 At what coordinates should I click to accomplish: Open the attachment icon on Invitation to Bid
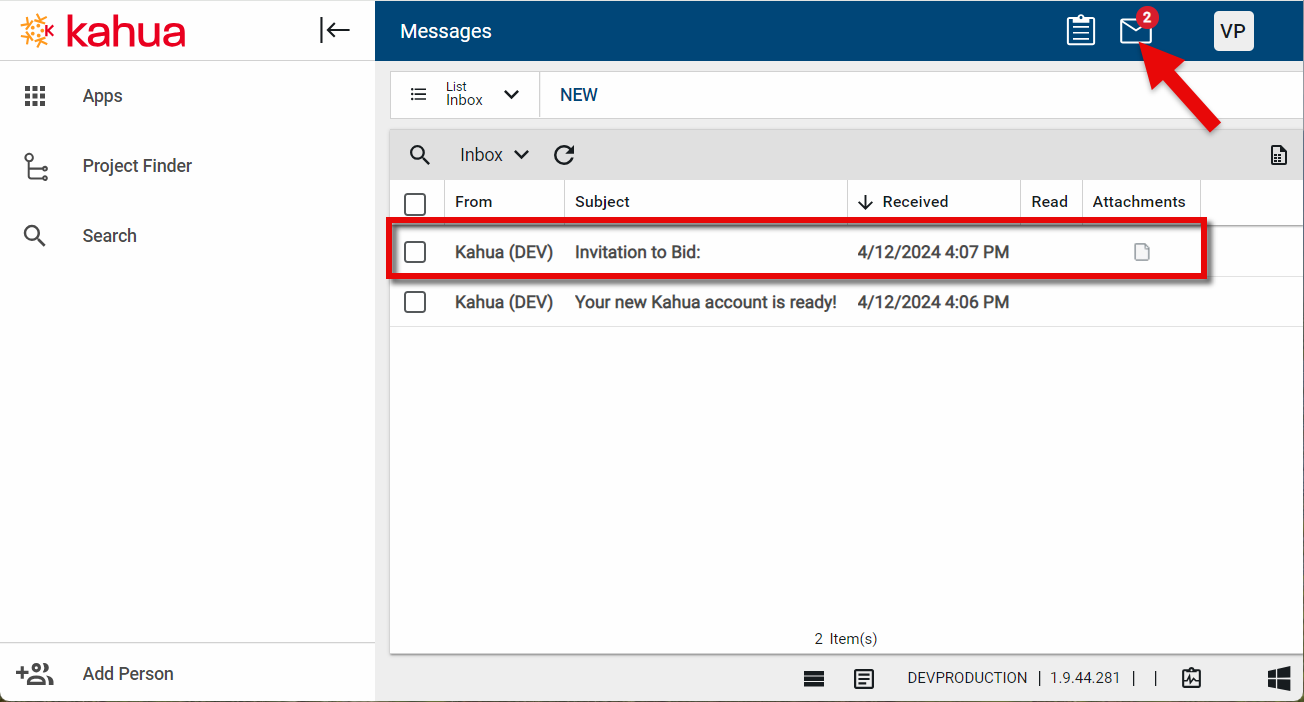[x=1141, y=252]
